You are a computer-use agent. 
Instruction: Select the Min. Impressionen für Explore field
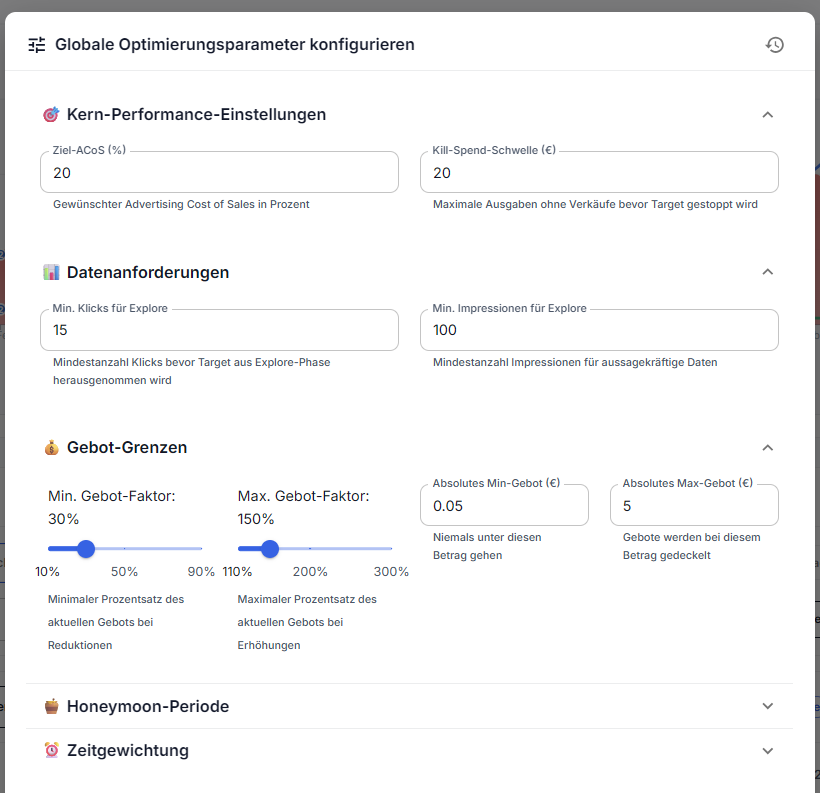point(599,330)
